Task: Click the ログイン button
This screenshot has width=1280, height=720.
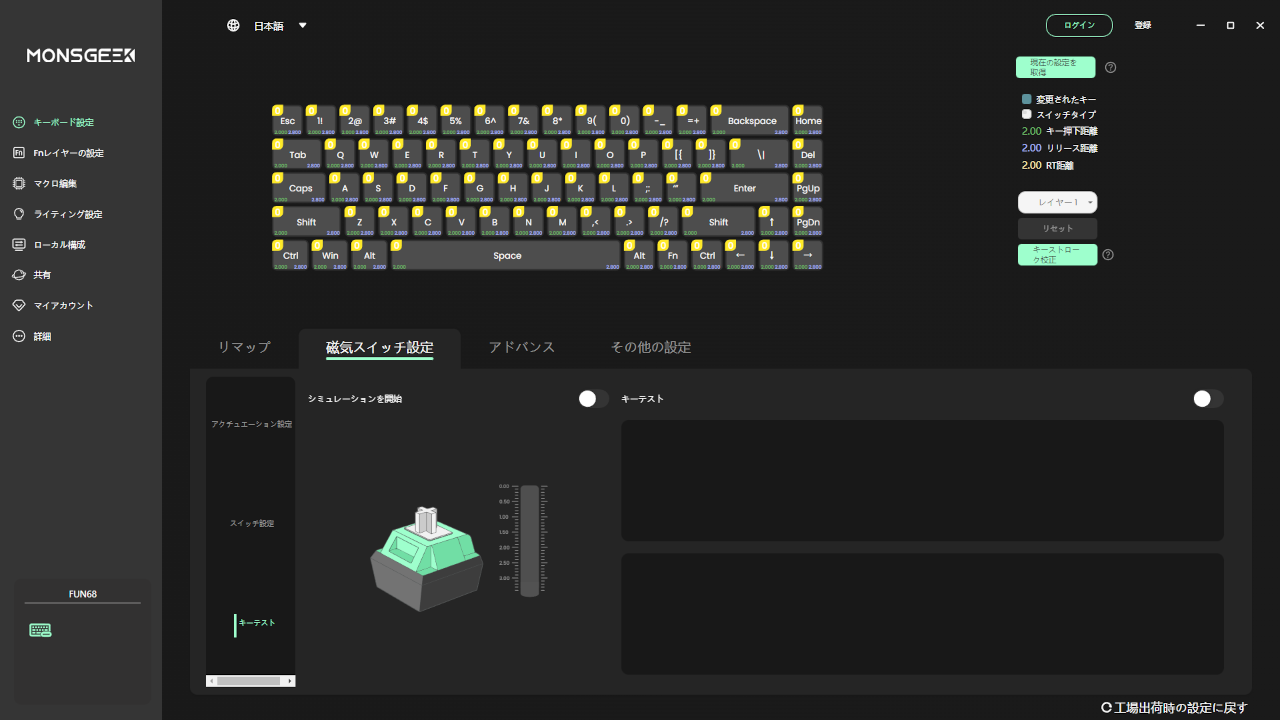Action: [x=1078, y=26]
